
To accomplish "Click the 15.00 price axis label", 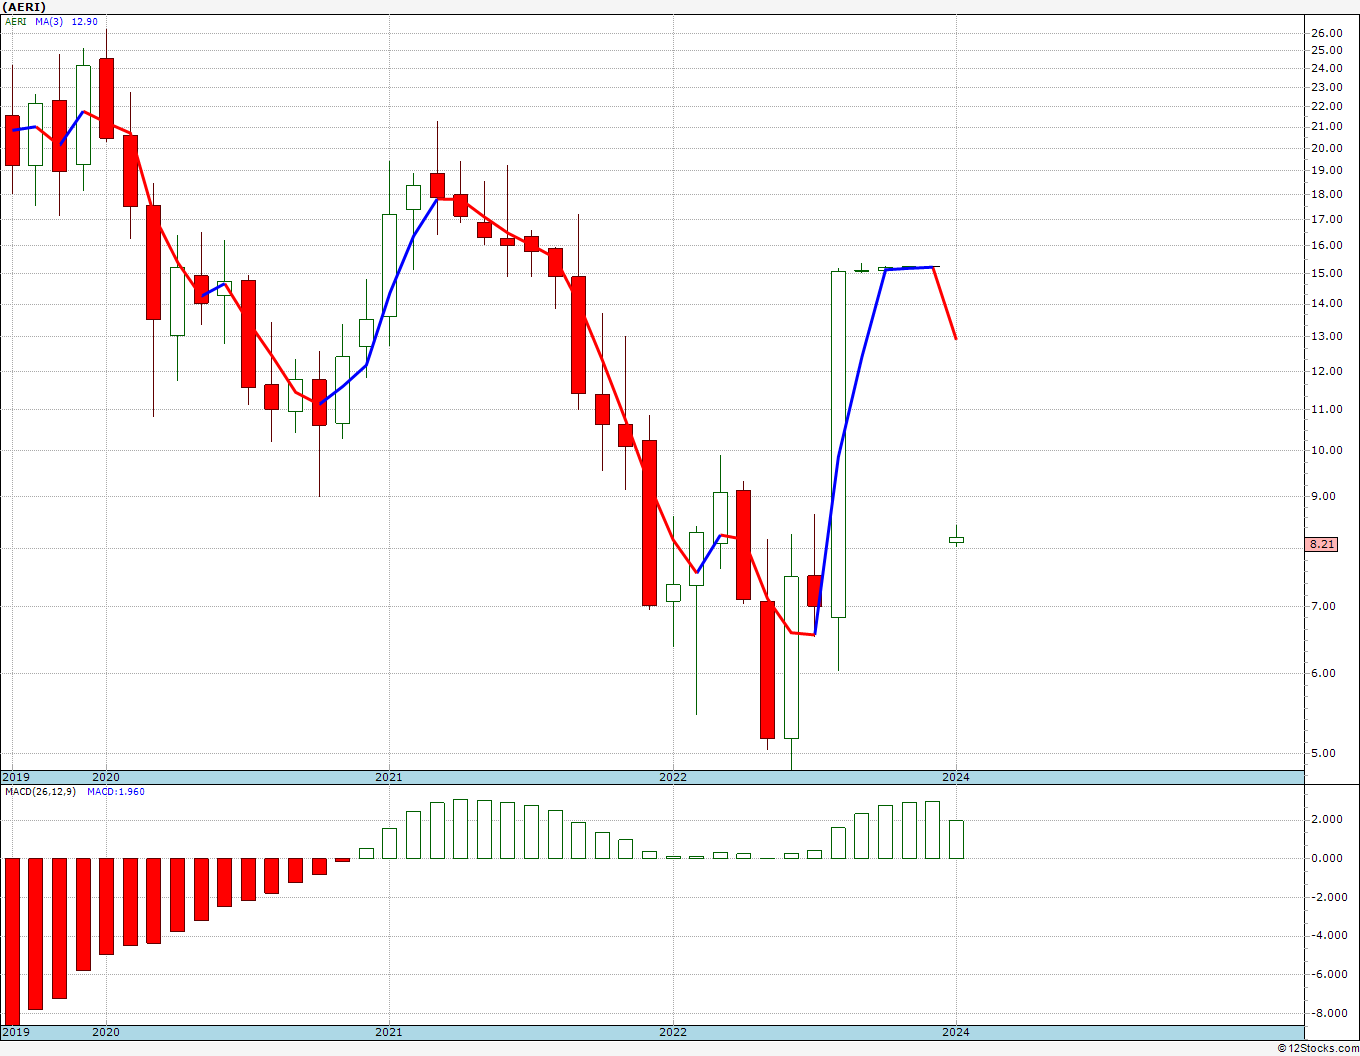I will coord(1327,273).
